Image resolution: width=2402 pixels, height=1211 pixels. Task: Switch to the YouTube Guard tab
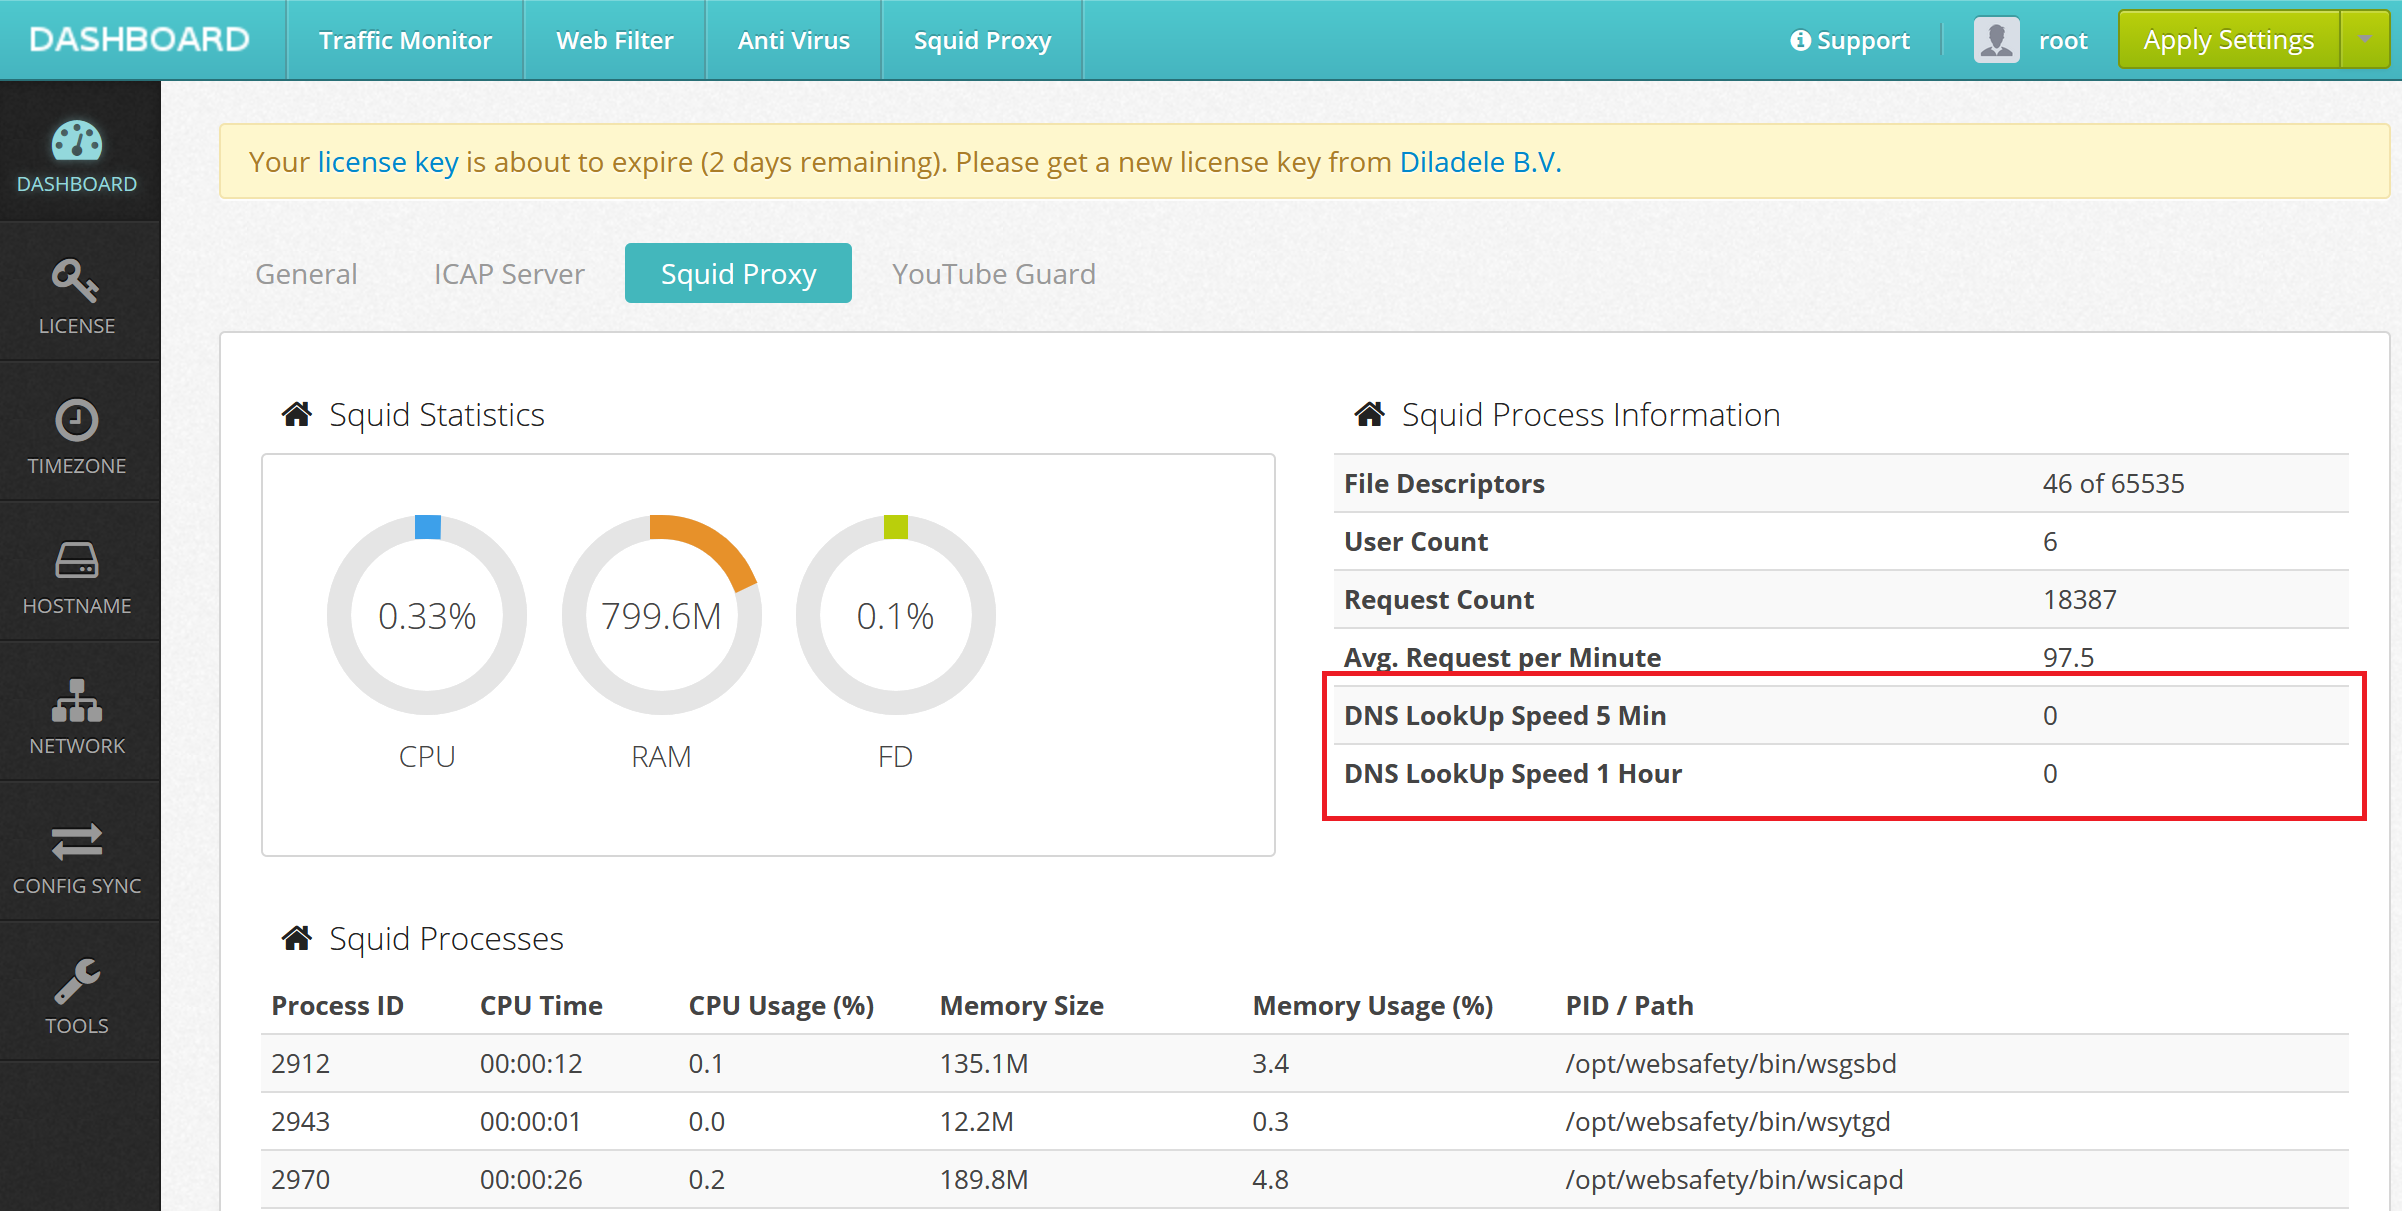(994, 273)
